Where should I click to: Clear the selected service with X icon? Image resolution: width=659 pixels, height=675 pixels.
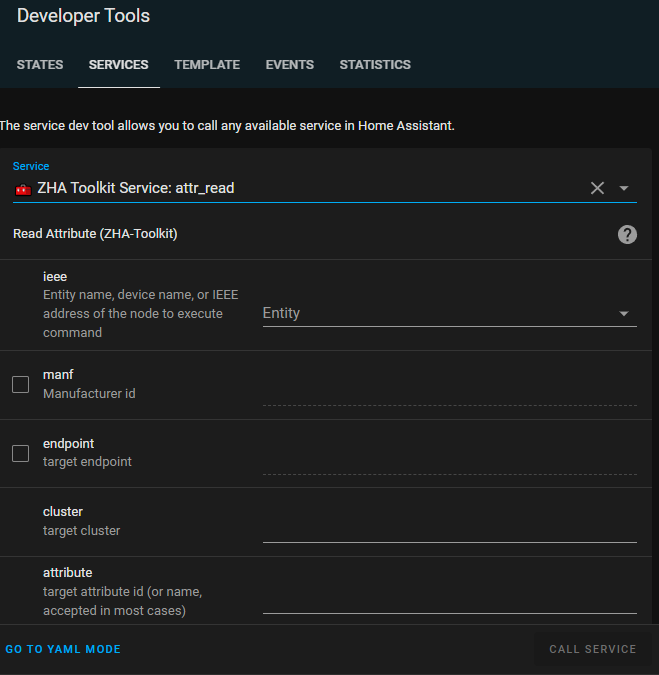tap(597, 188)
